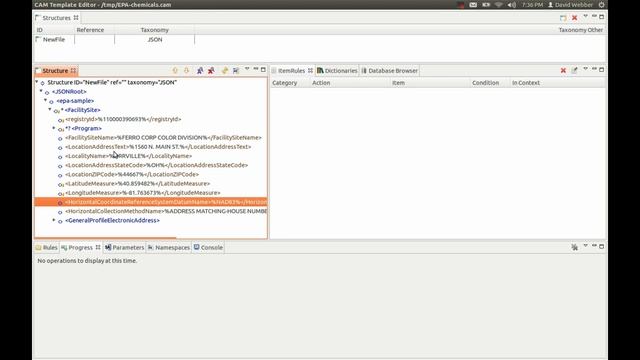Select the LongitudeMeasure element row
The image size is (640, 360).
tap(142, 193)
